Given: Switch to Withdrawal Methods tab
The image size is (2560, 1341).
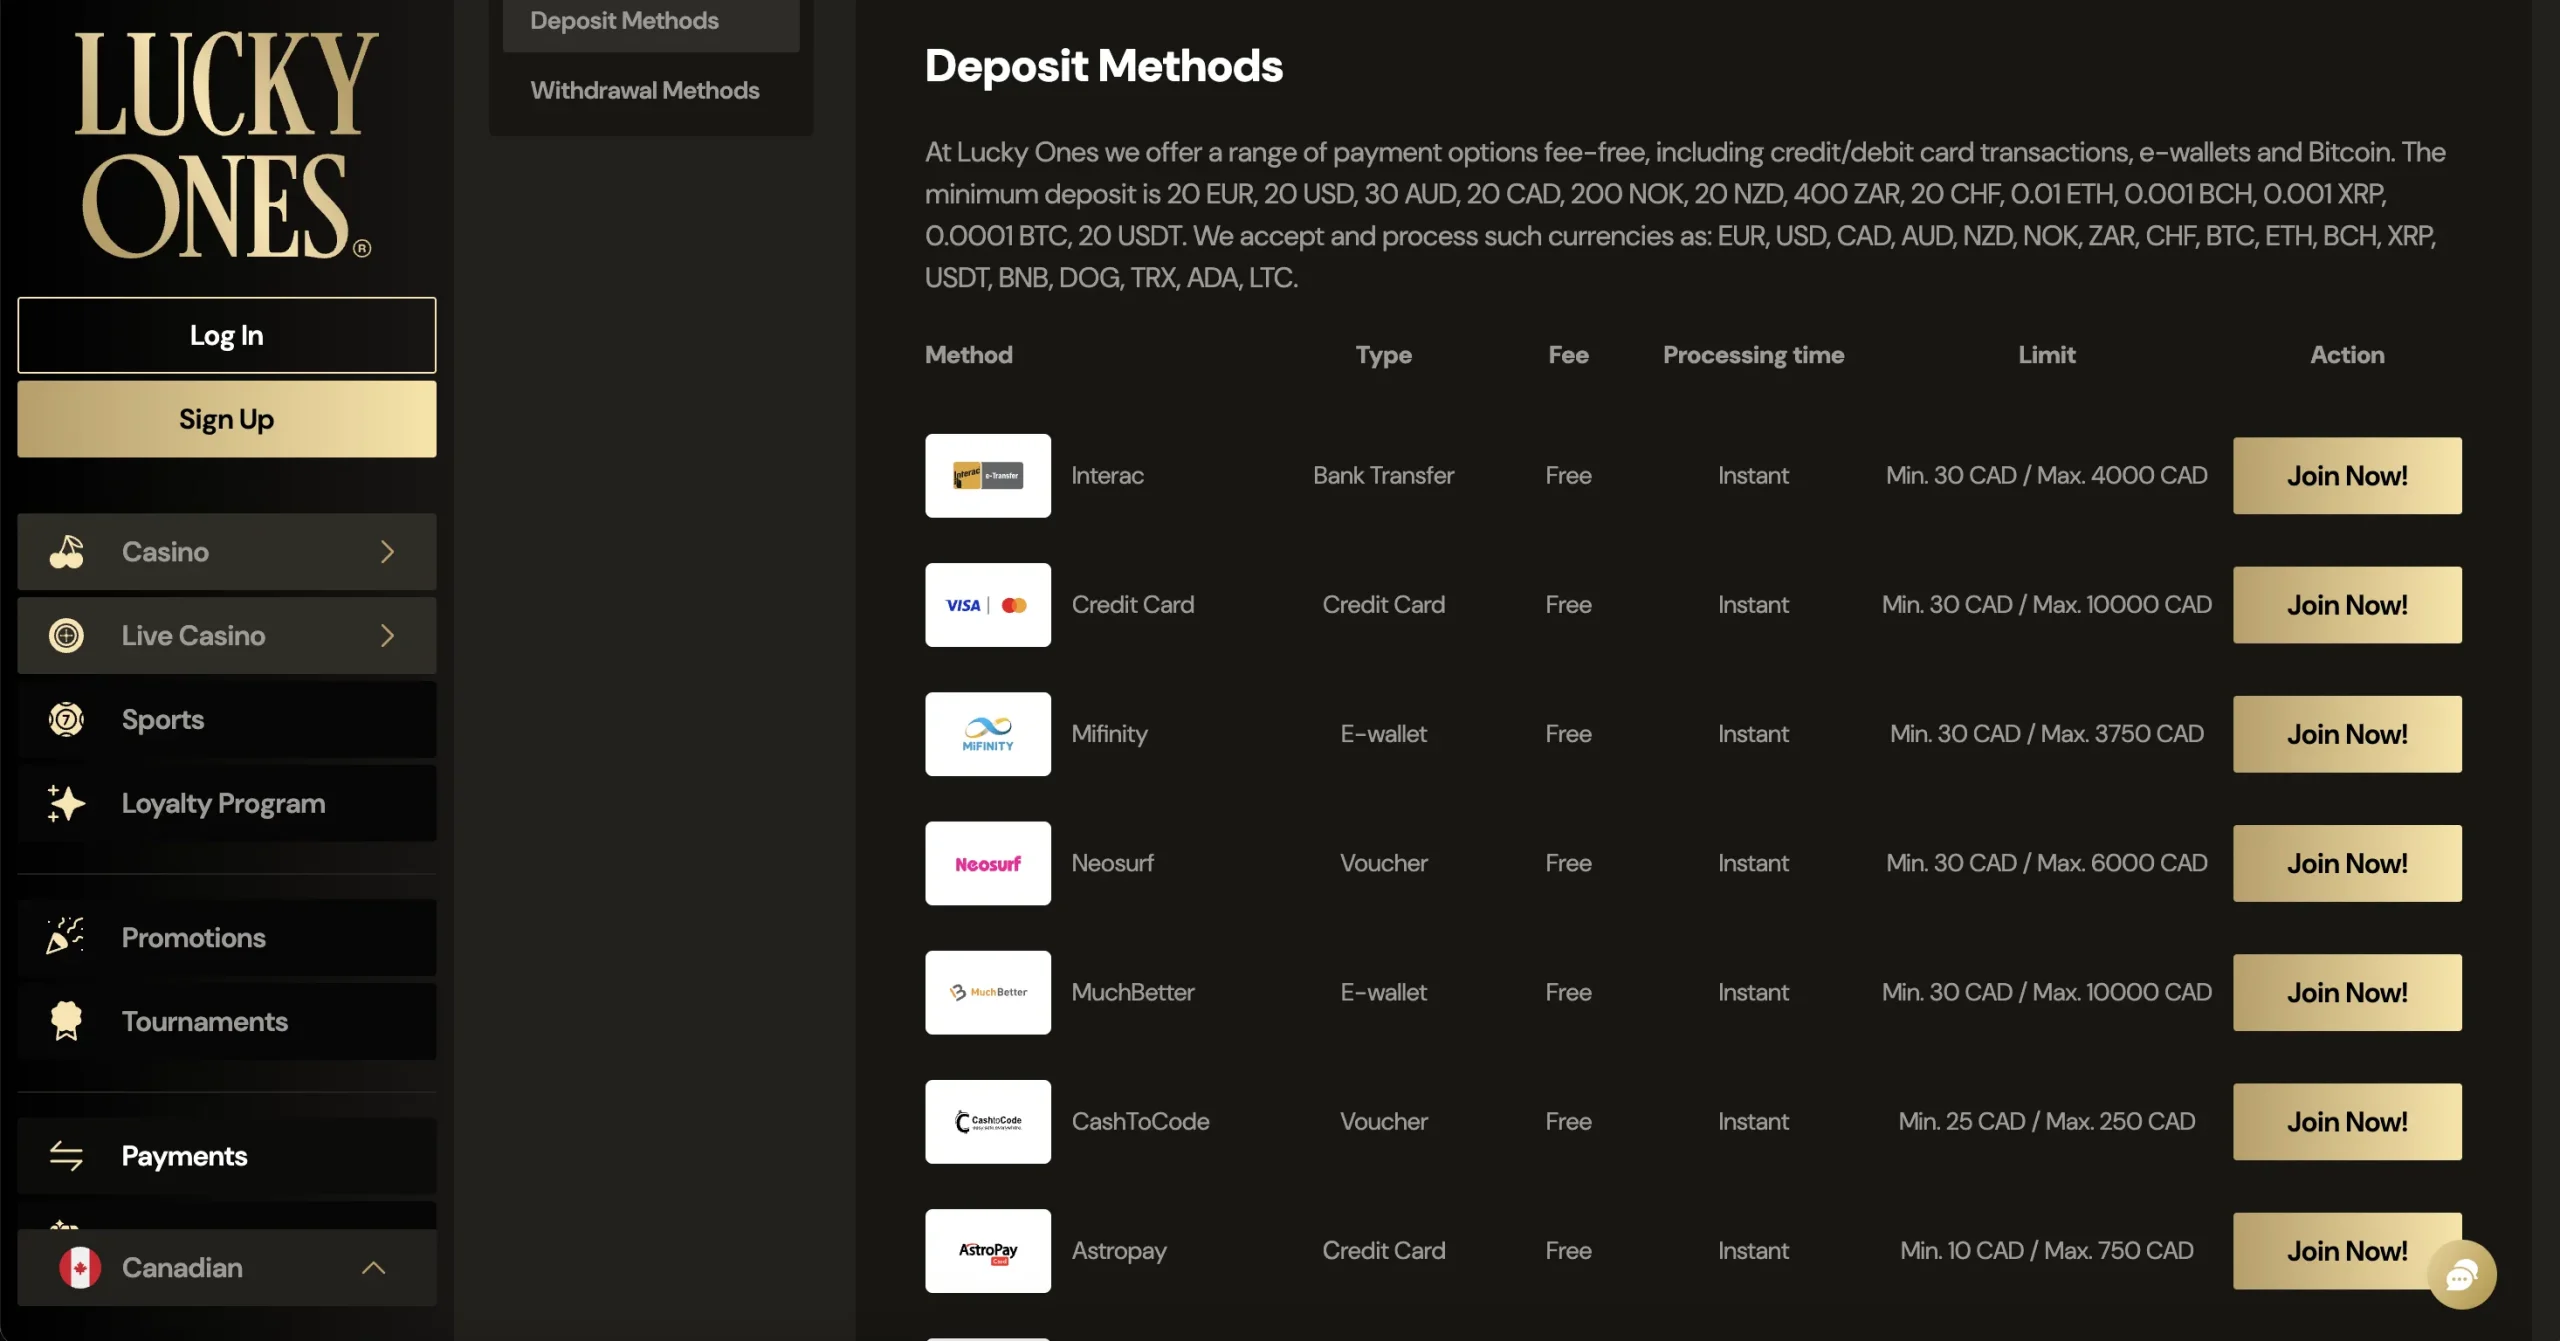Looking at the screenshot, I should (645, 91).
